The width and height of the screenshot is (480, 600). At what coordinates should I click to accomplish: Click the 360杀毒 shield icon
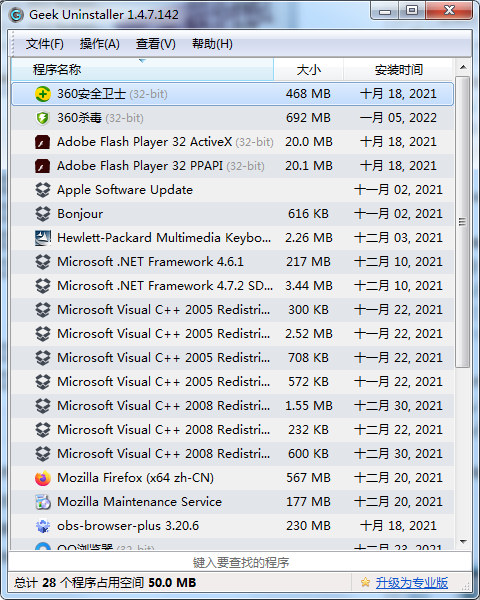pos(43,118)
